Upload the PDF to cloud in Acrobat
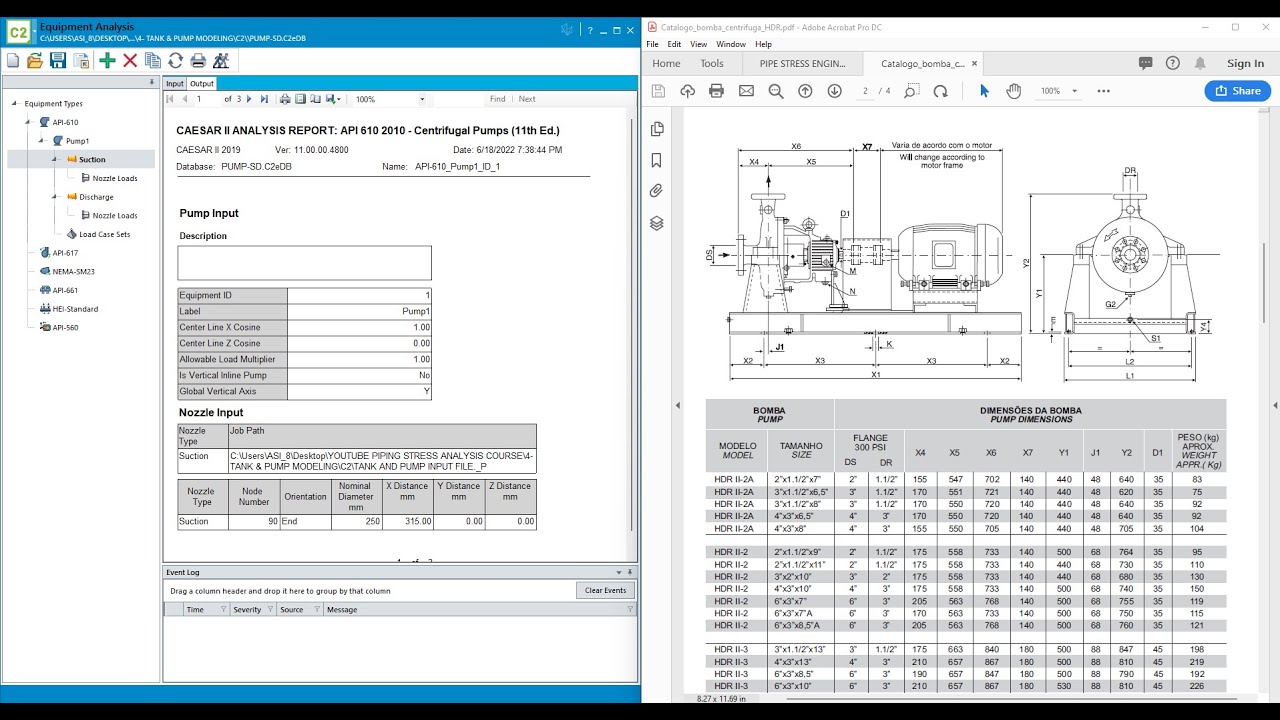The height and width of the screenshot is (720, 1280). (687, 91)
